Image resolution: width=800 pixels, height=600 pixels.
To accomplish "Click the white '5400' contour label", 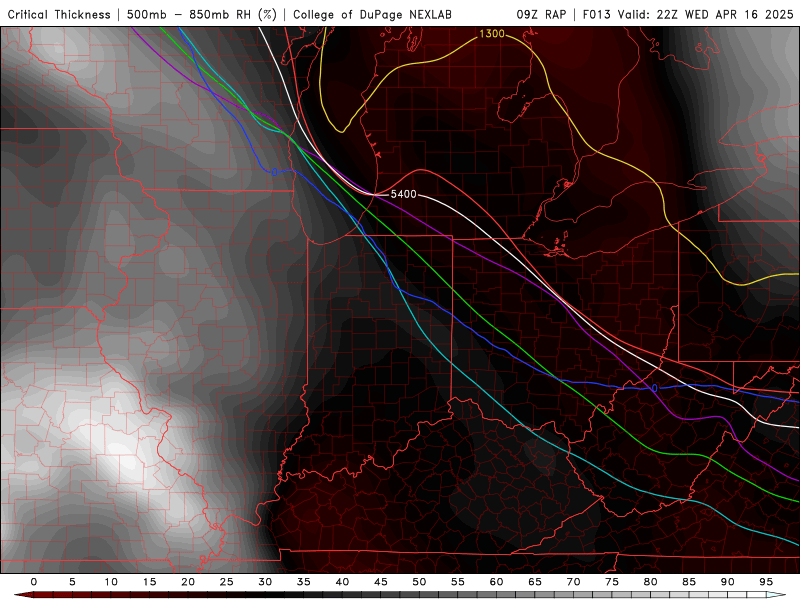I will (x=404, y=194).
